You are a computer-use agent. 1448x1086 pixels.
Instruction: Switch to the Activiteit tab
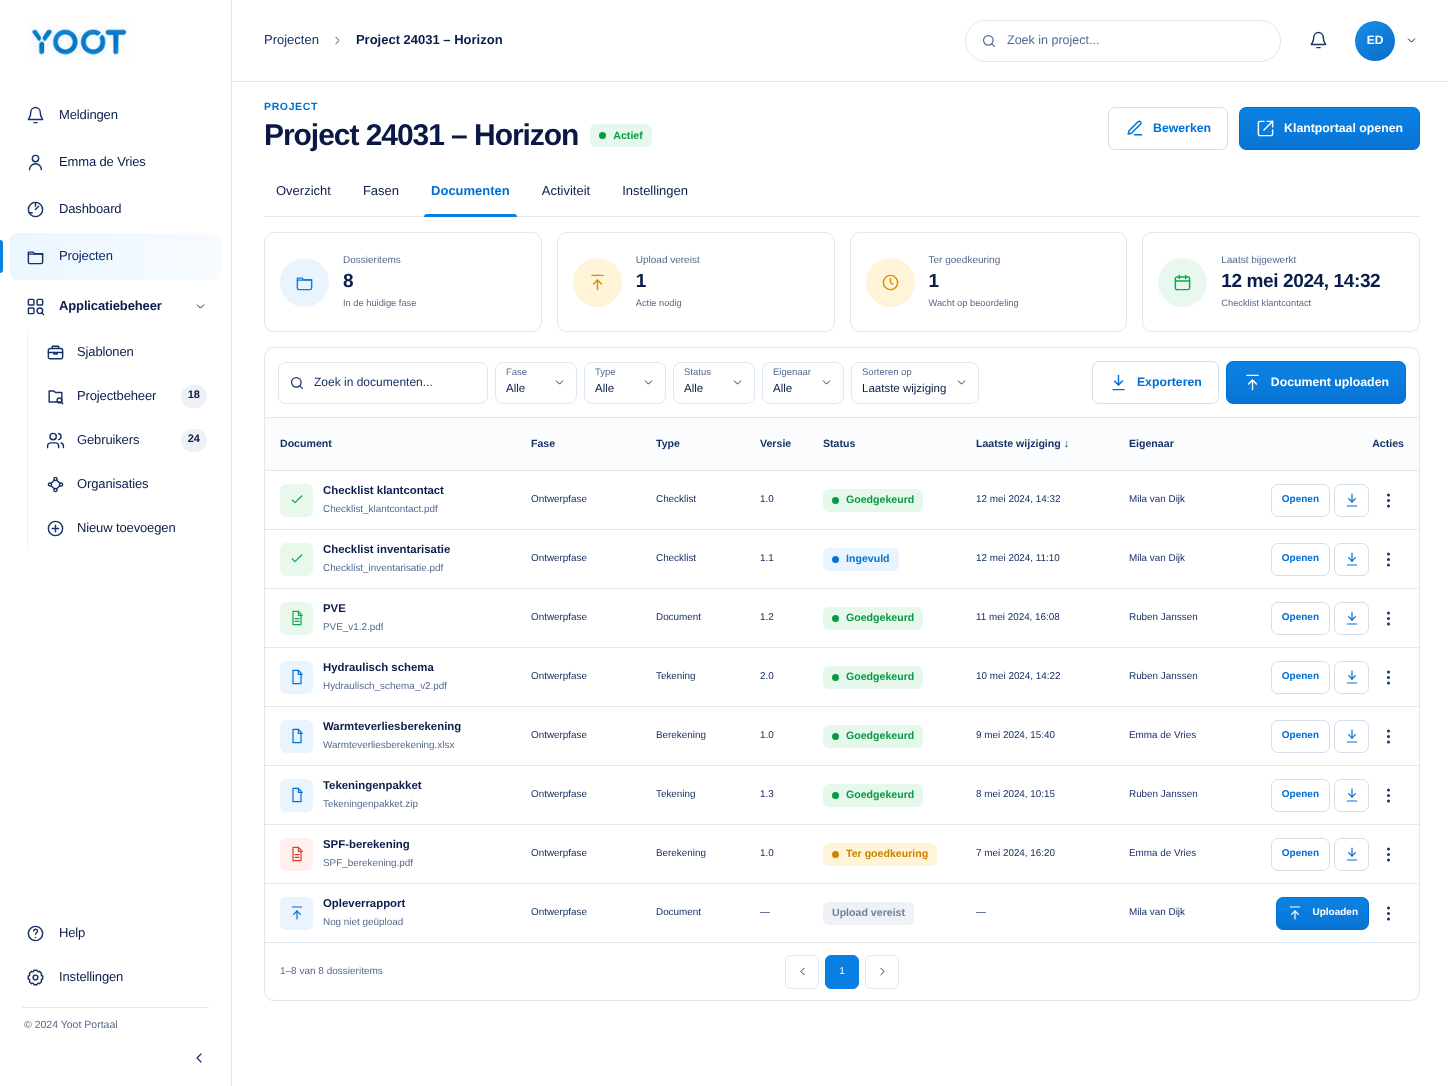566,191
